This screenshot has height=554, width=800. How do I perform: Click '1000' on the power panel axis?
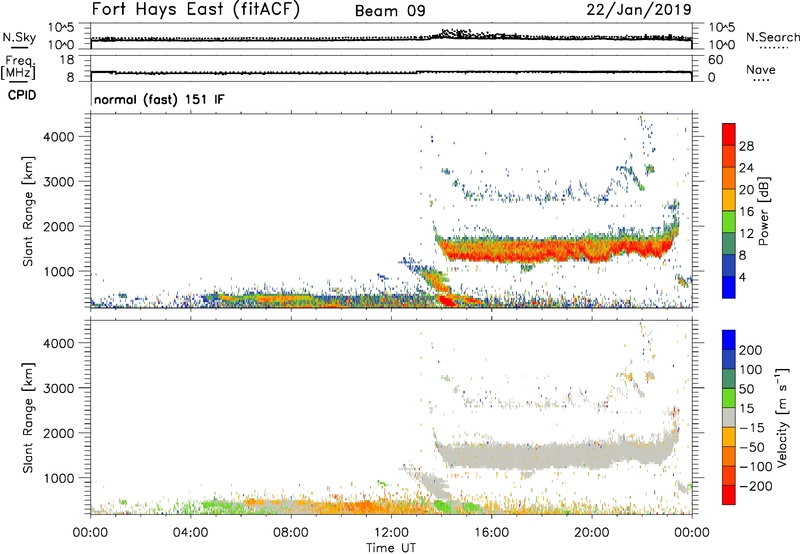coord(59,272)
